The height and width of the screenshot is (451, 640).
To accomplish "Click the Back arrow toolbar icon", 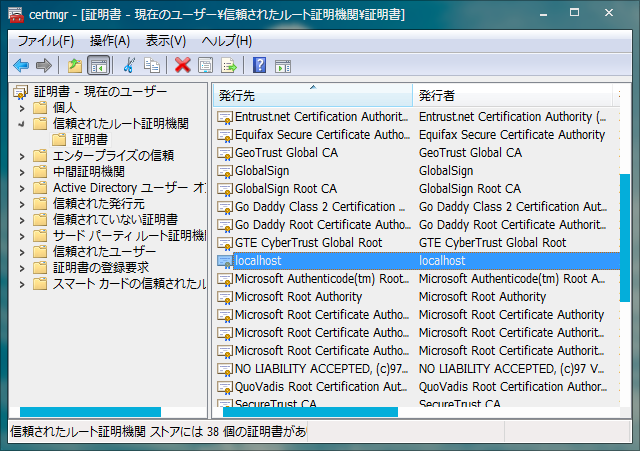I will click(21, 65).
